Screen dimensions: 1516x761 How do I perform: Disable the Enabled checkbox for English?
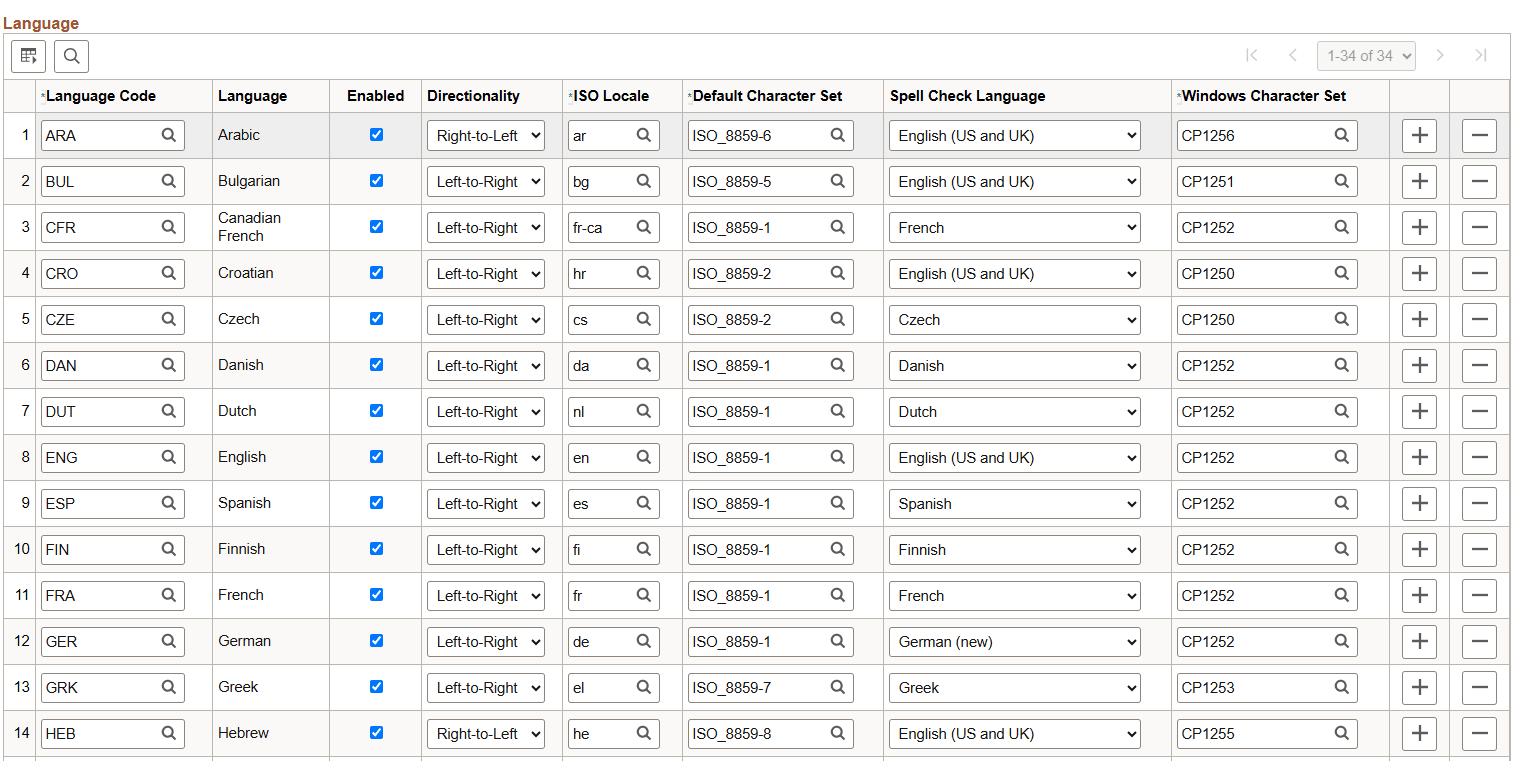[376, 457]
